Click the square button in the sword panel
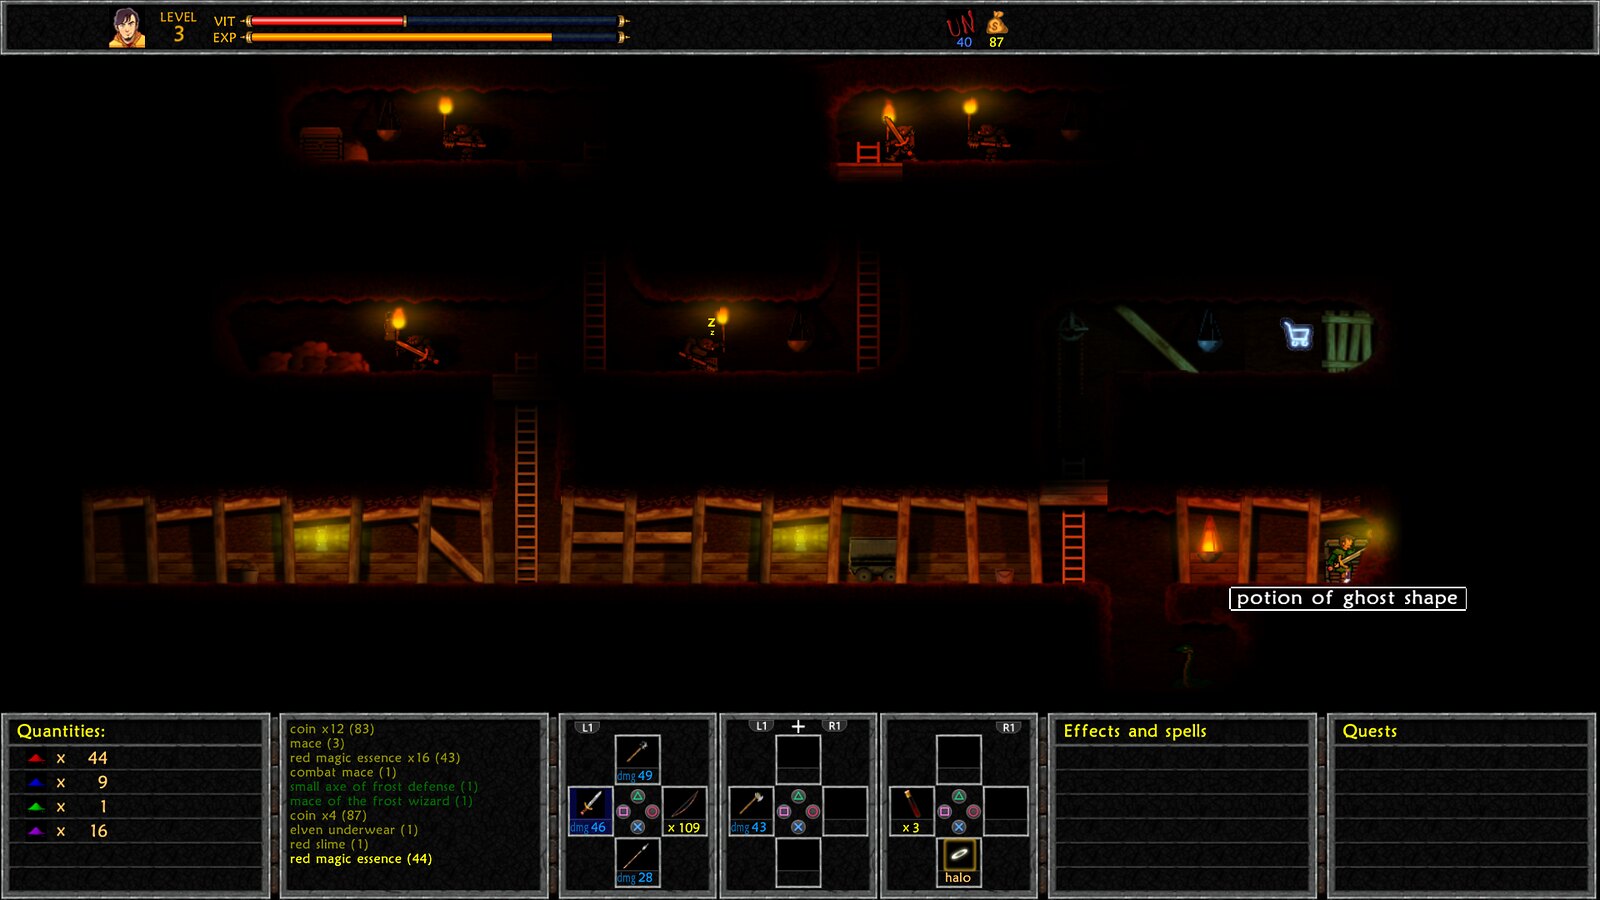This screenshot has height=900, width=1600. [x=623, y=811]
